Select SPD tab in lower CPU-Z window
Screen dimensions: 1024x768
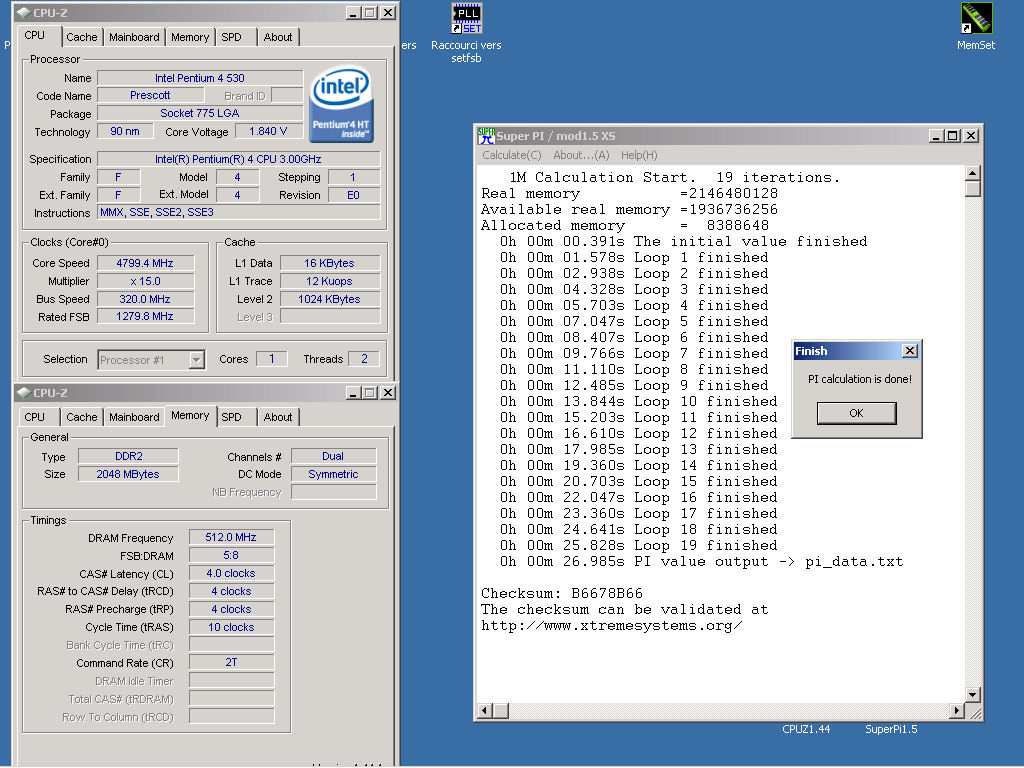tap(231, 417)
